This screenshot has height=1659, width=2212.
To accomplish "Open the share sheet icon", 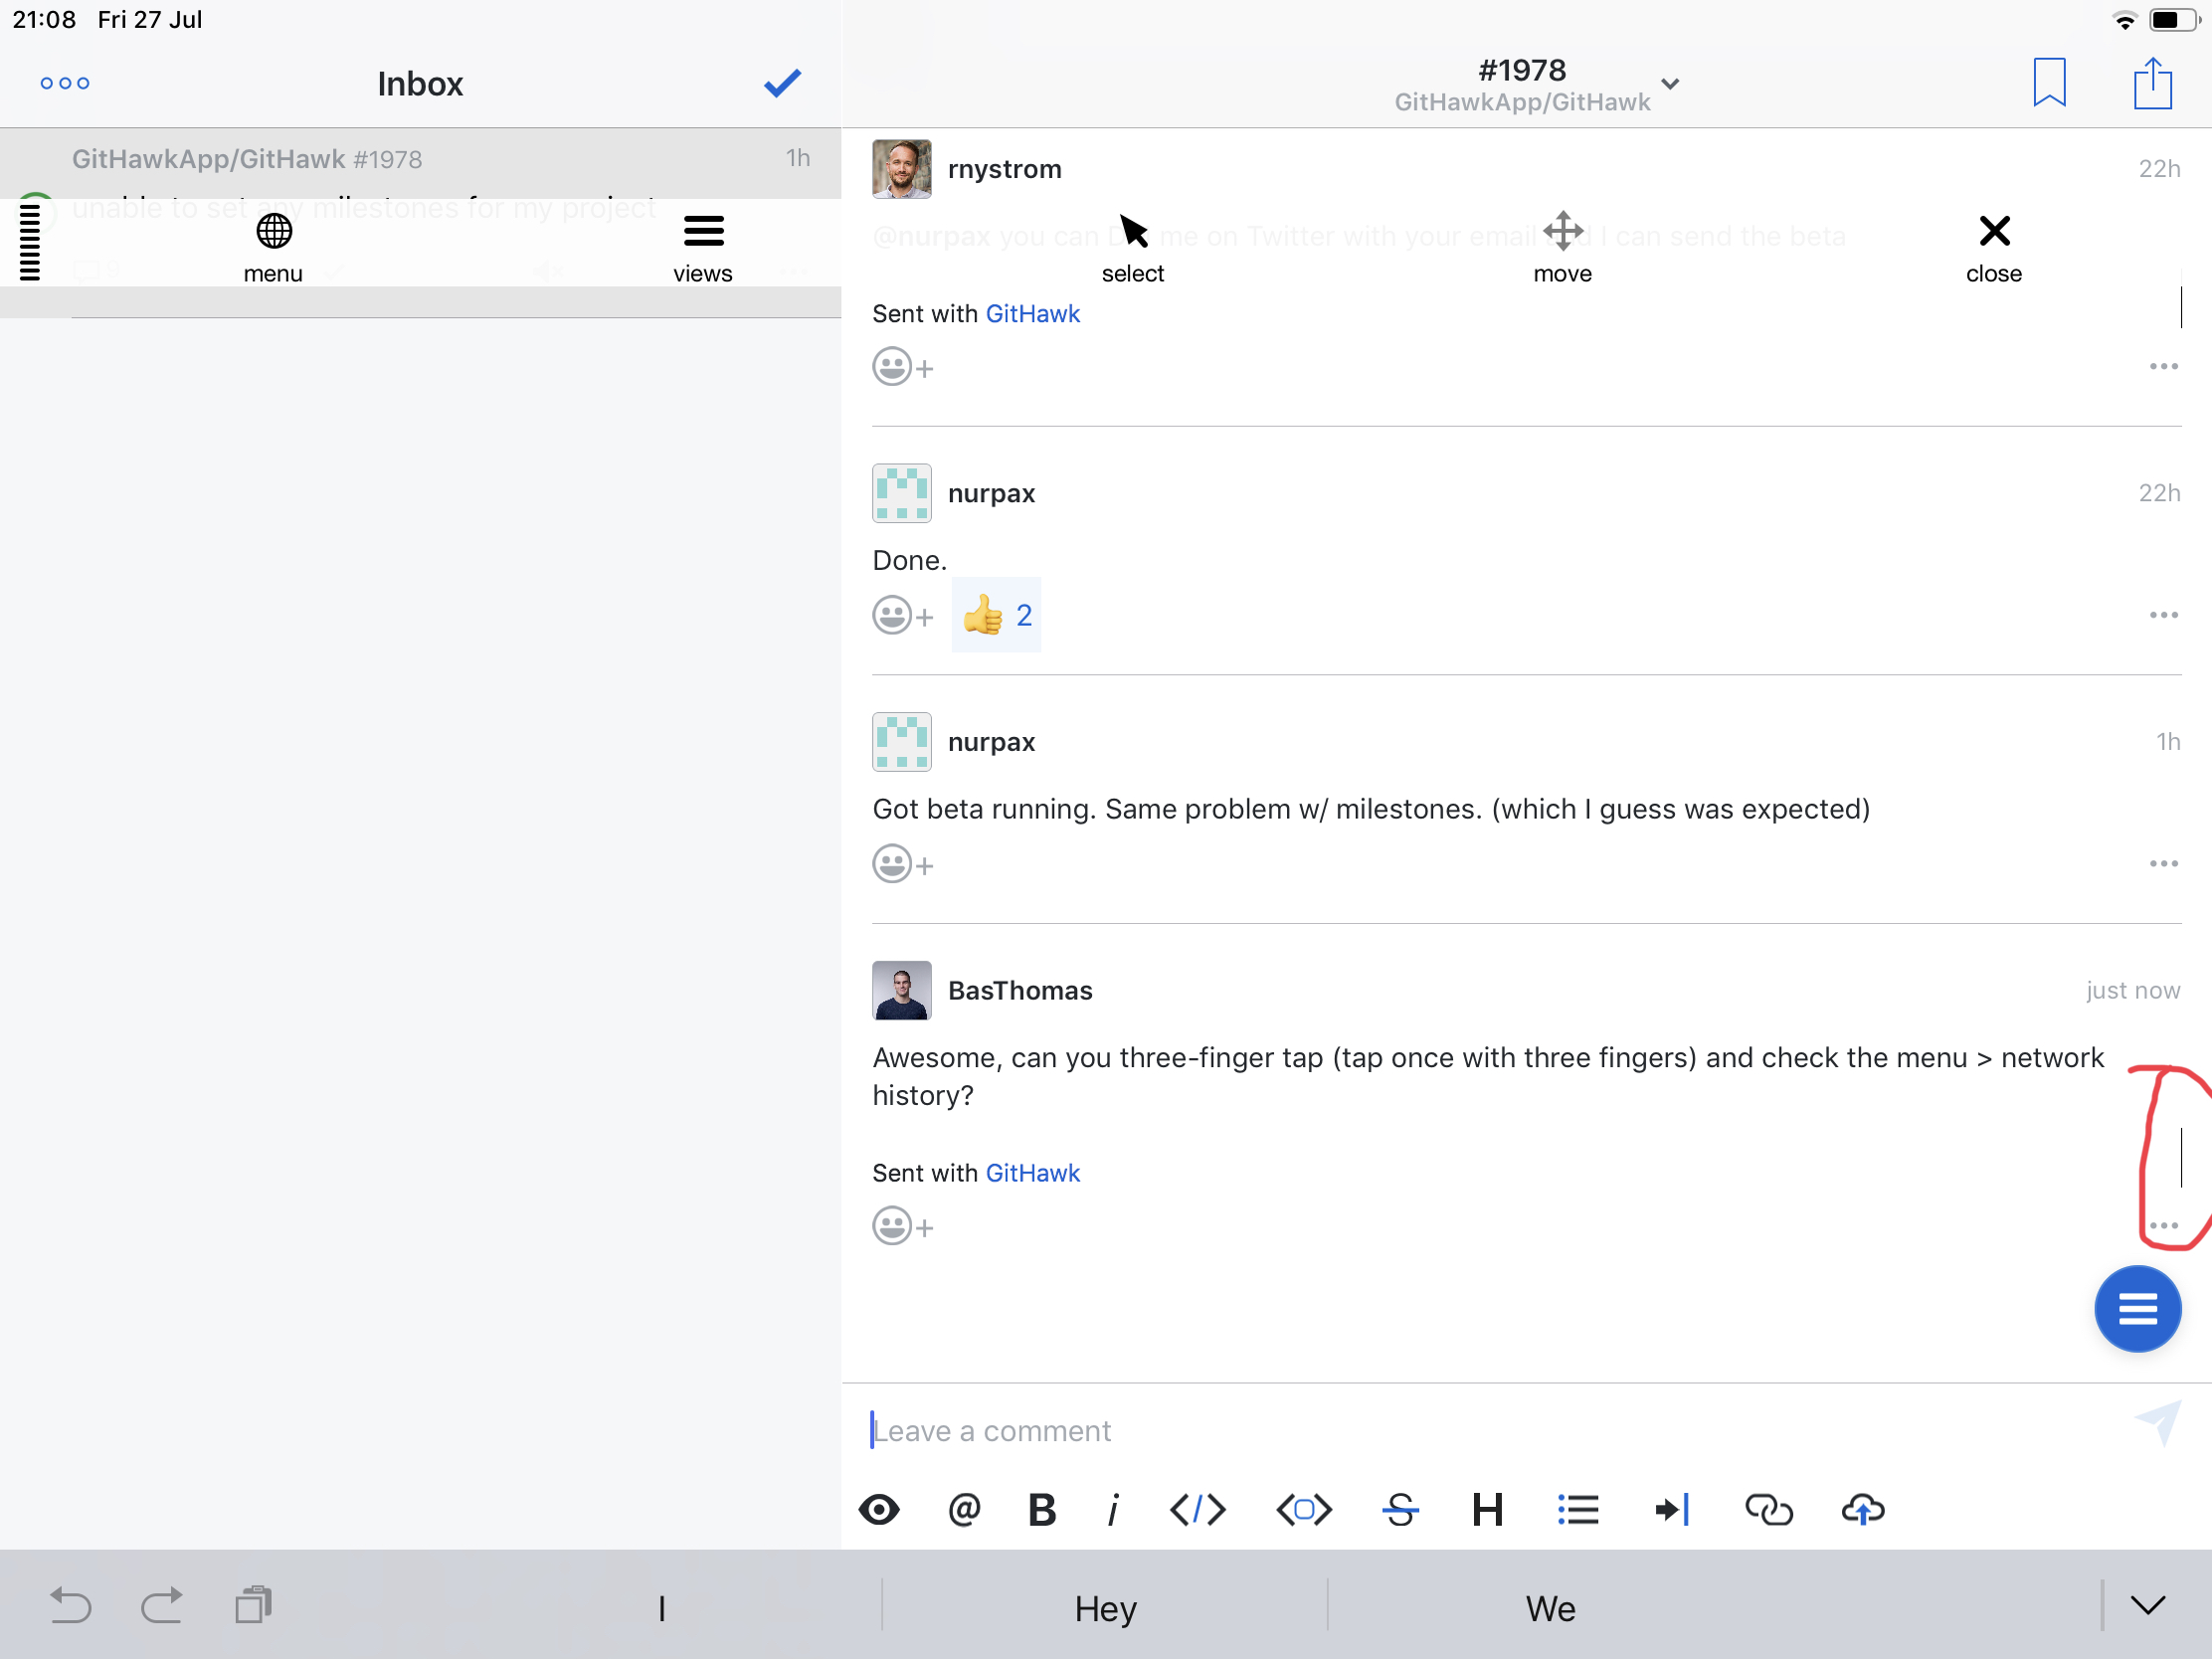I will click(2152, 83).
